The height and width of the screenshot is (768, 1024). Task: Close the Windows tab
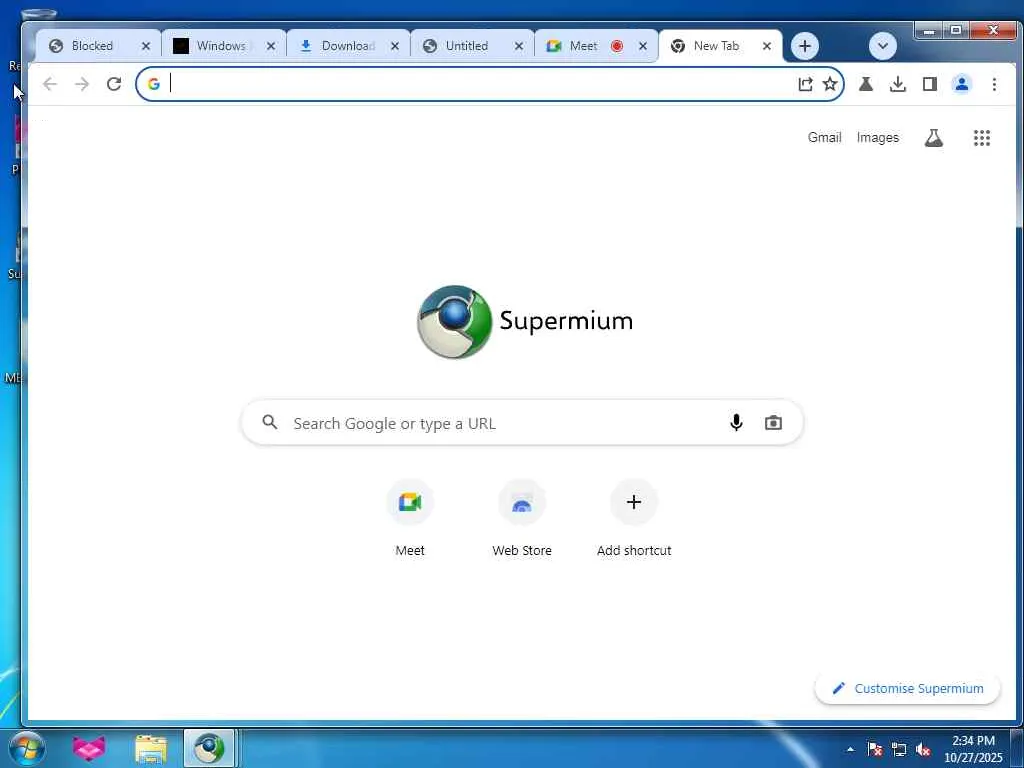(271, 46)
